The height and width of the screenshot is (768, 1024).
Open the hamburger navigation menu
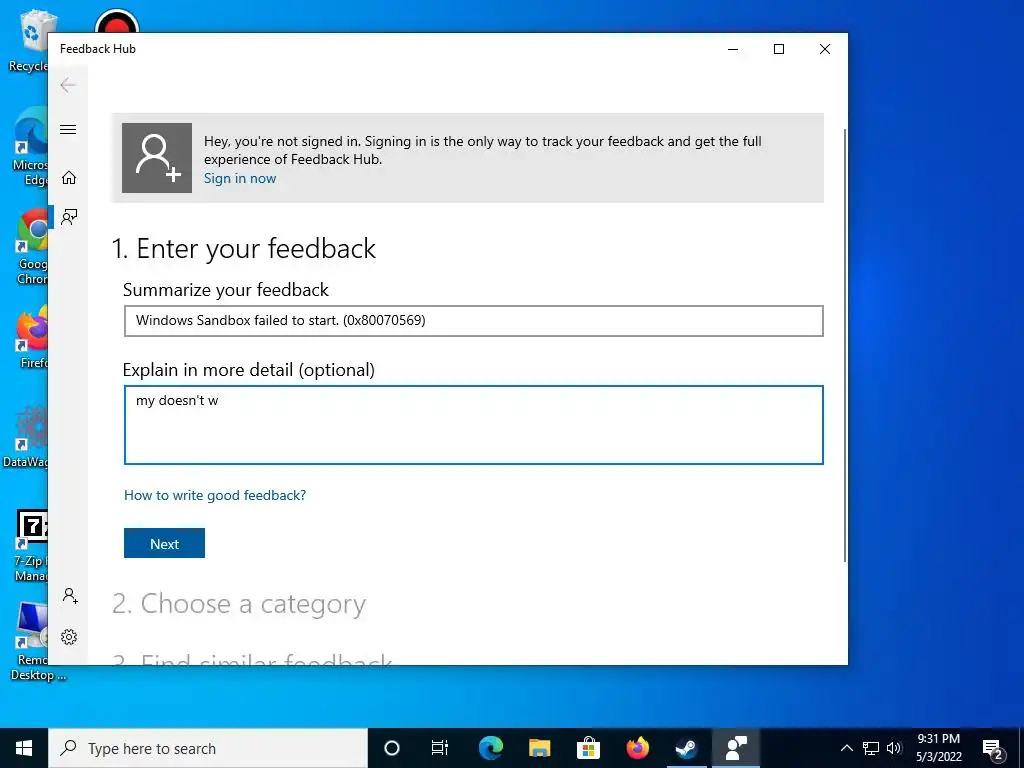[68, 129]
